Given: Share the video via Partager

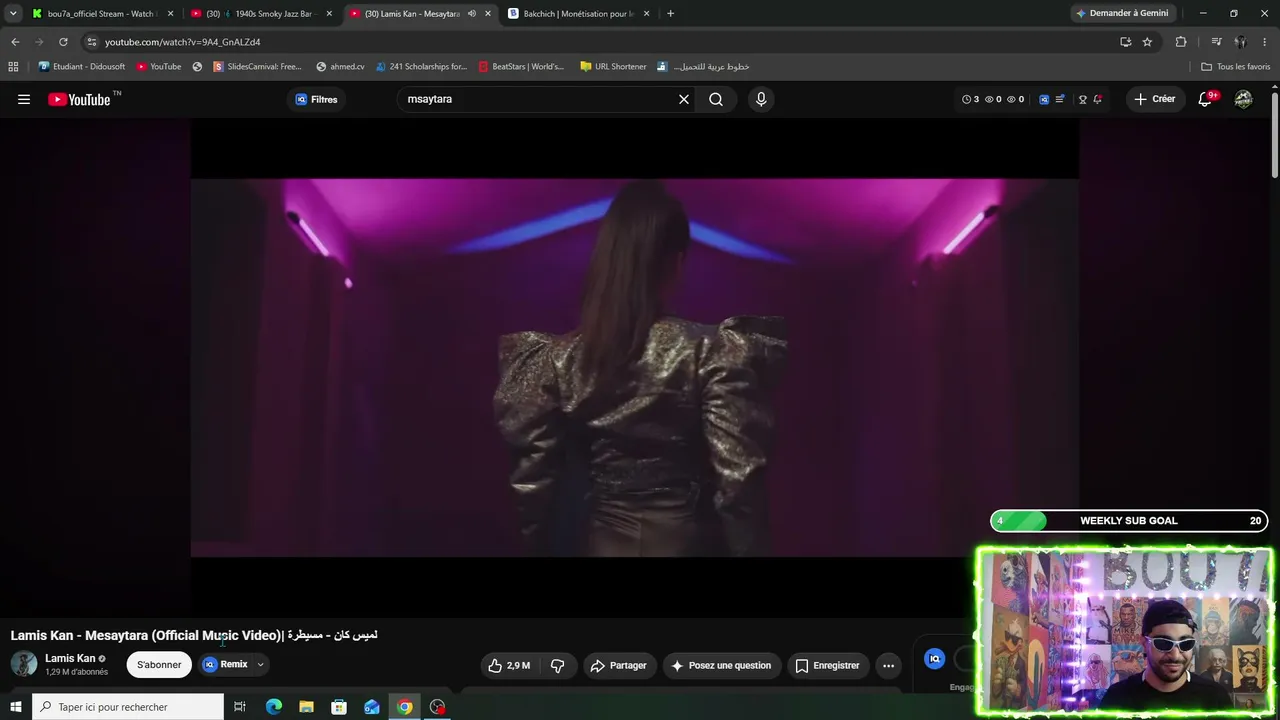Looking at the screenshot, I should (618, 665).
